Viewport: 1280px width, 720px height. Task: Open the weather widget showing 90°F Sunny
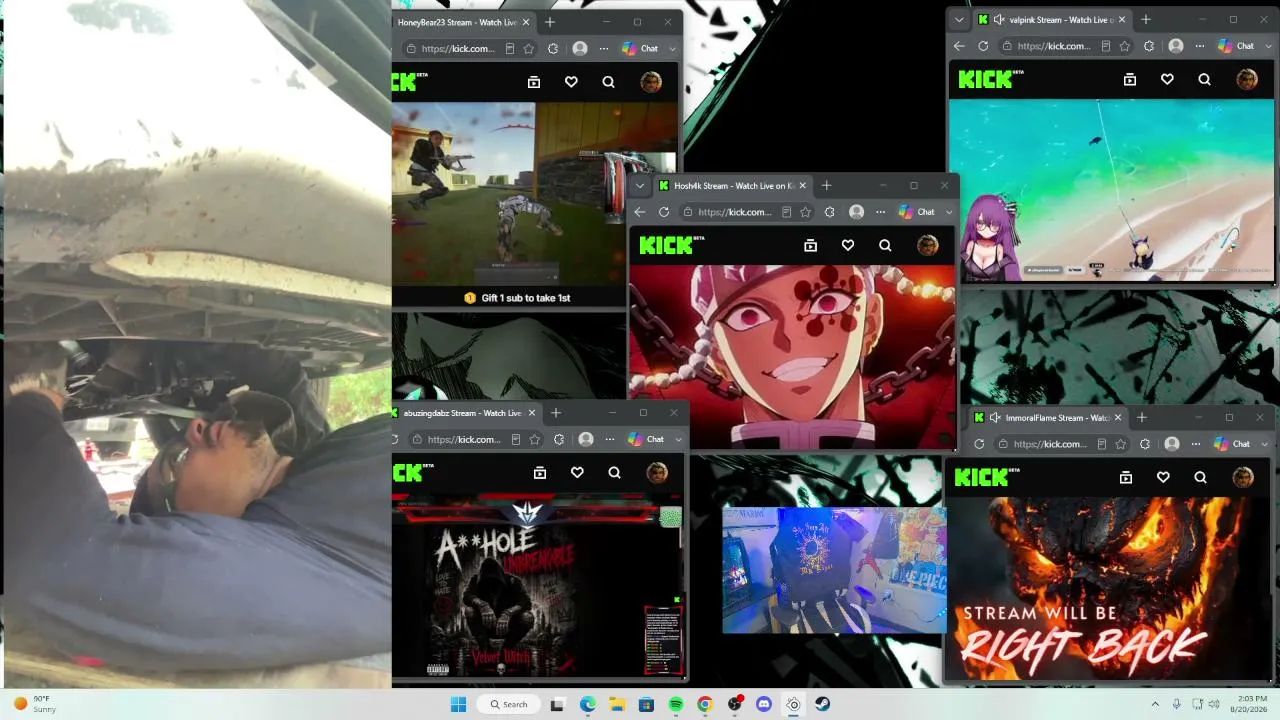(35, 704)
